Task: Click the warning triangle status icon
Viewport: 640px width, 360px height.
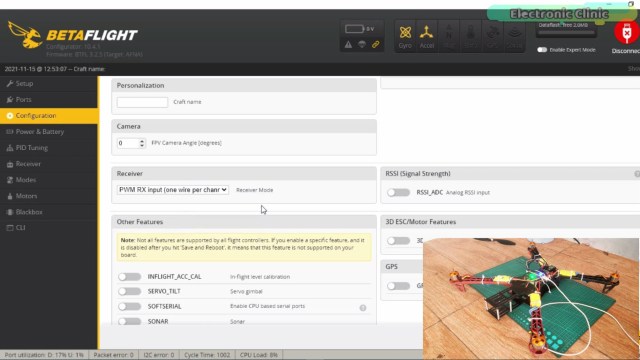Action: (x=348, y=44)
